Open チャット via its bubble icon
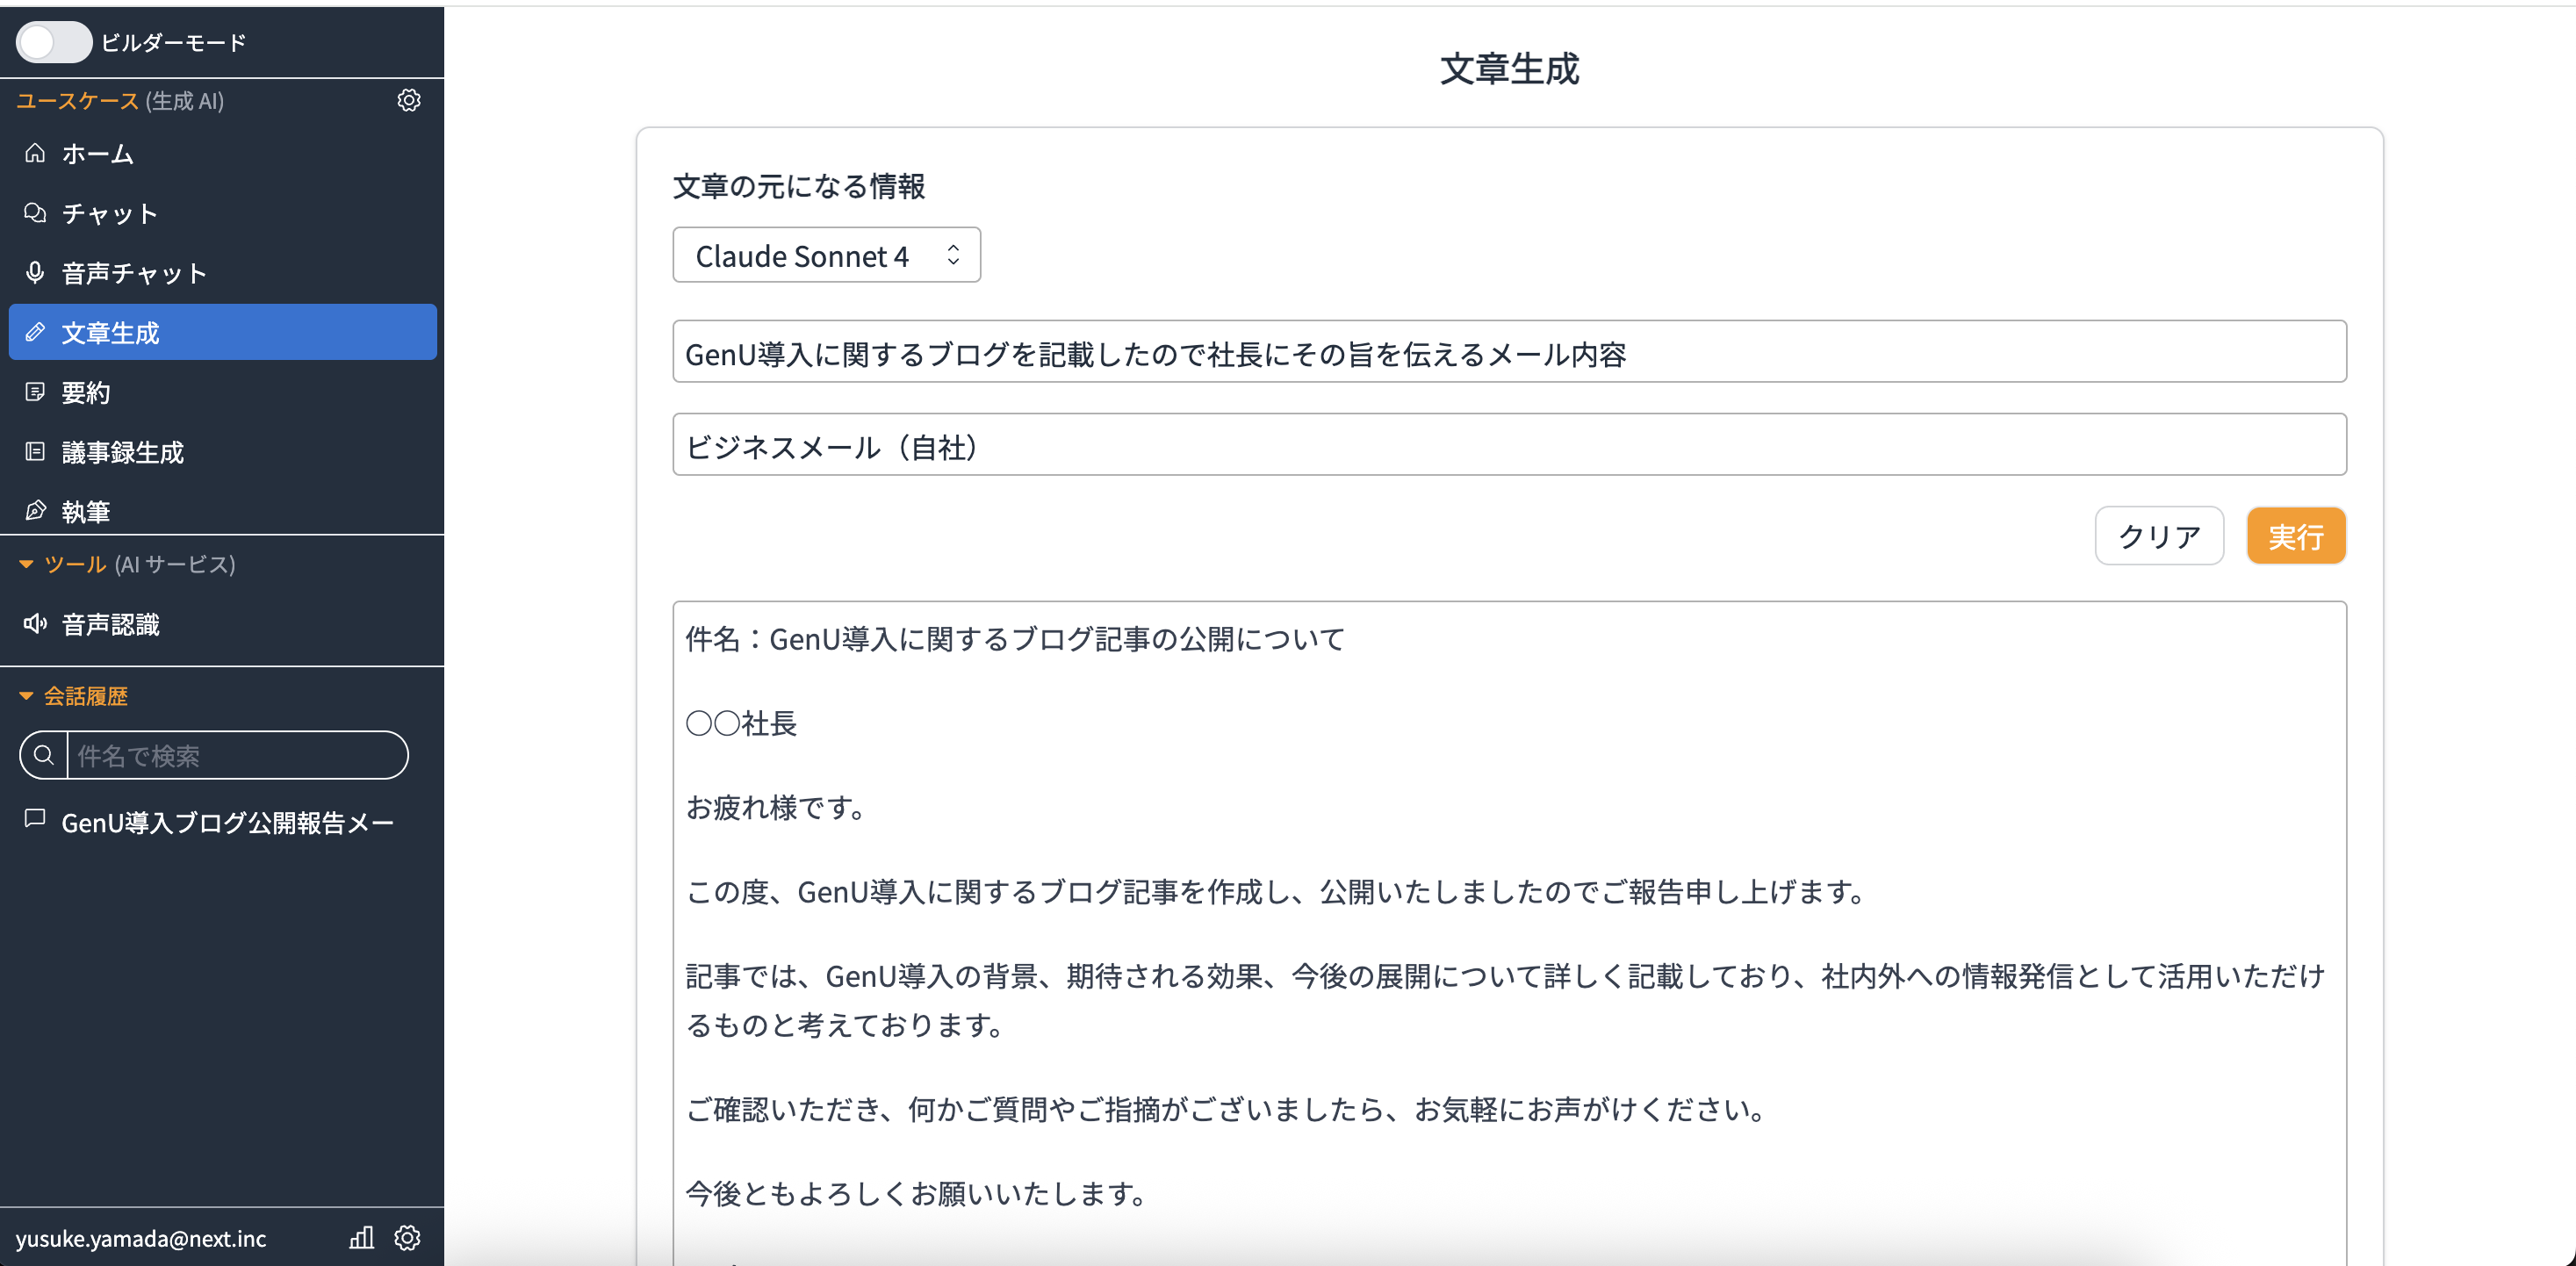This screenshot has width=2576, height=1266. (35, 213)
